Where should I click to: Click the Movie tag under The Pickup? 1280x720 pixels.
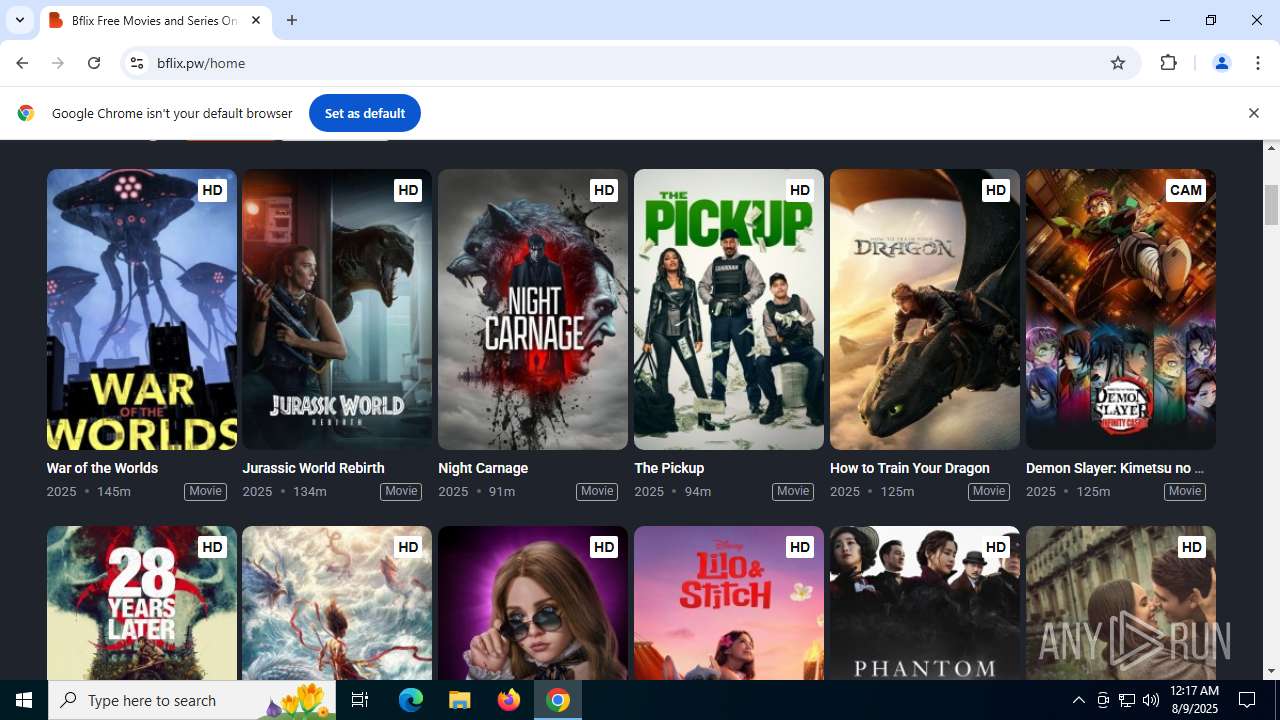[793, 491]
